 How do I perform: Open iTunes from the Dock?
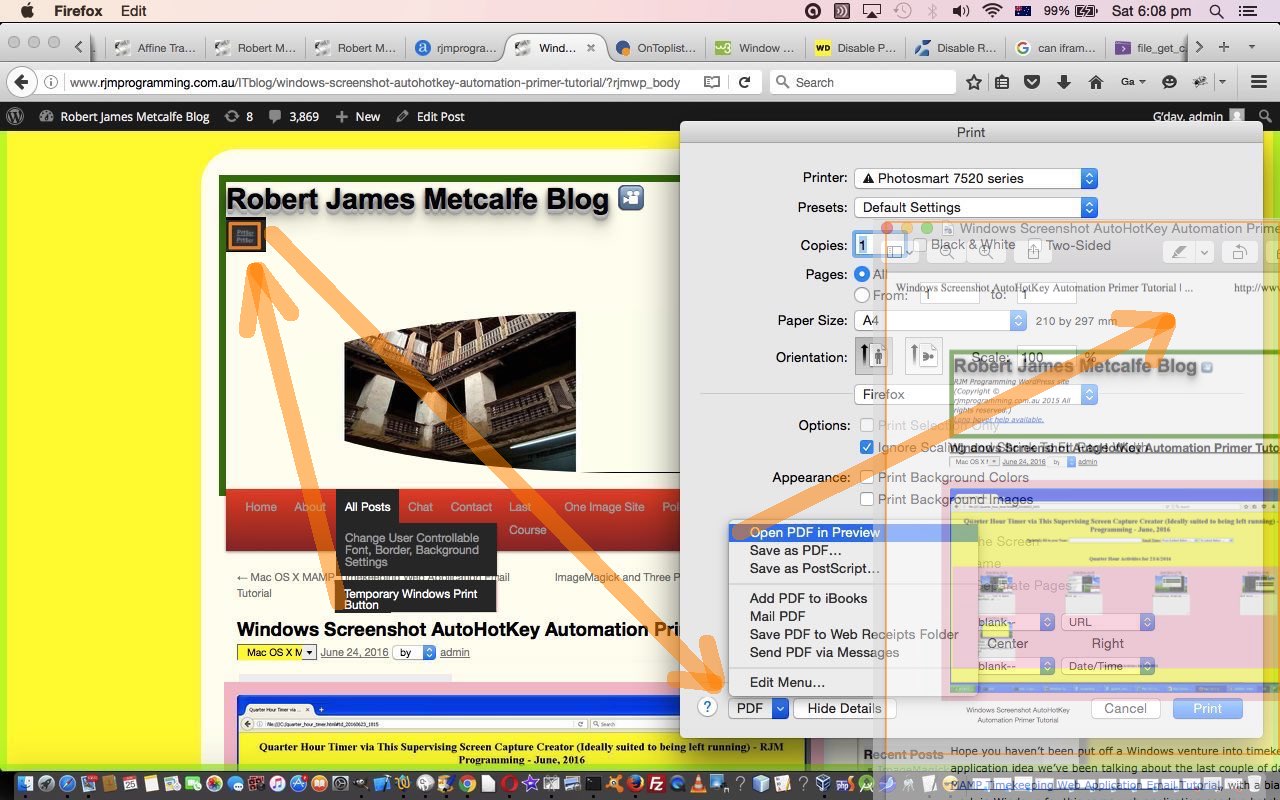tap(278, 785)
